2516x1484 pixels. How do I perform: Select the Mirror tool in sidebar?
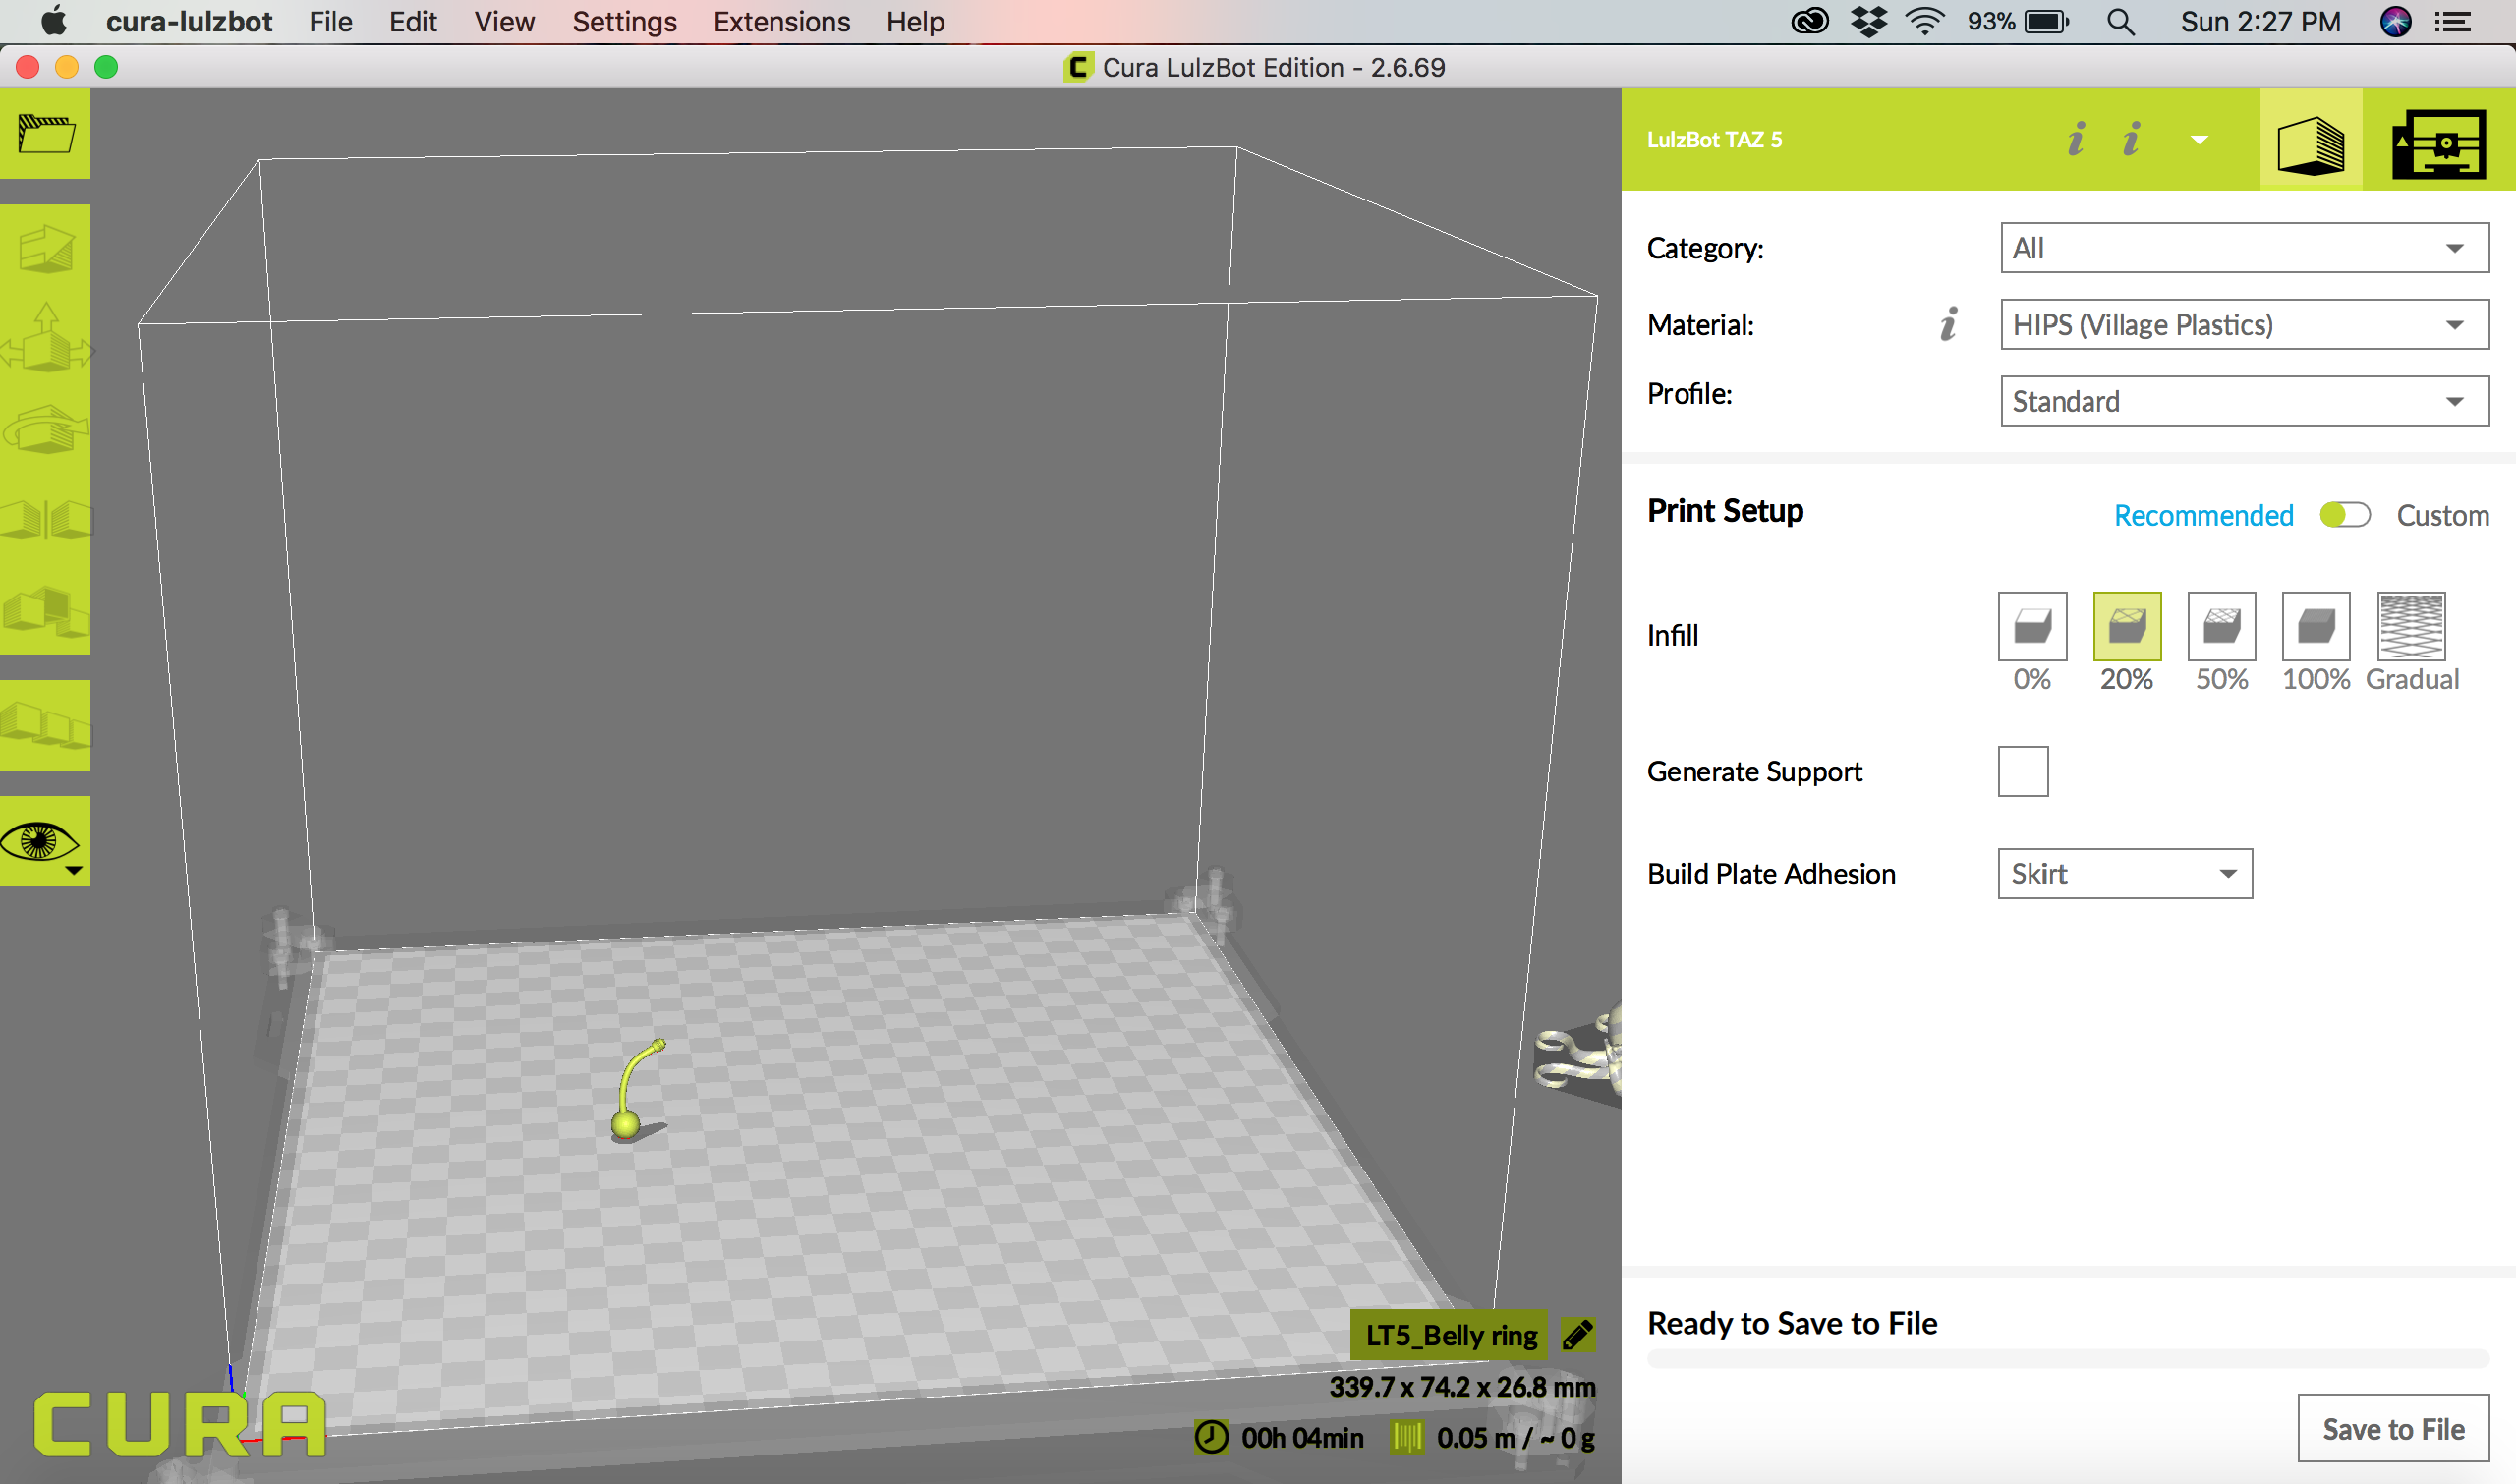(x=45, y=519)
